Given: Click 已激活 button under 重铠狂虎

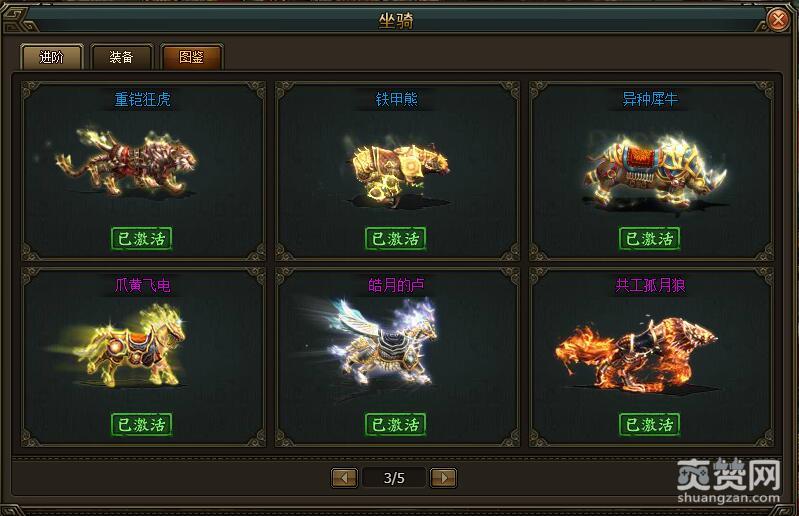Looking at the screenshot, I should (x=142, y=238).
